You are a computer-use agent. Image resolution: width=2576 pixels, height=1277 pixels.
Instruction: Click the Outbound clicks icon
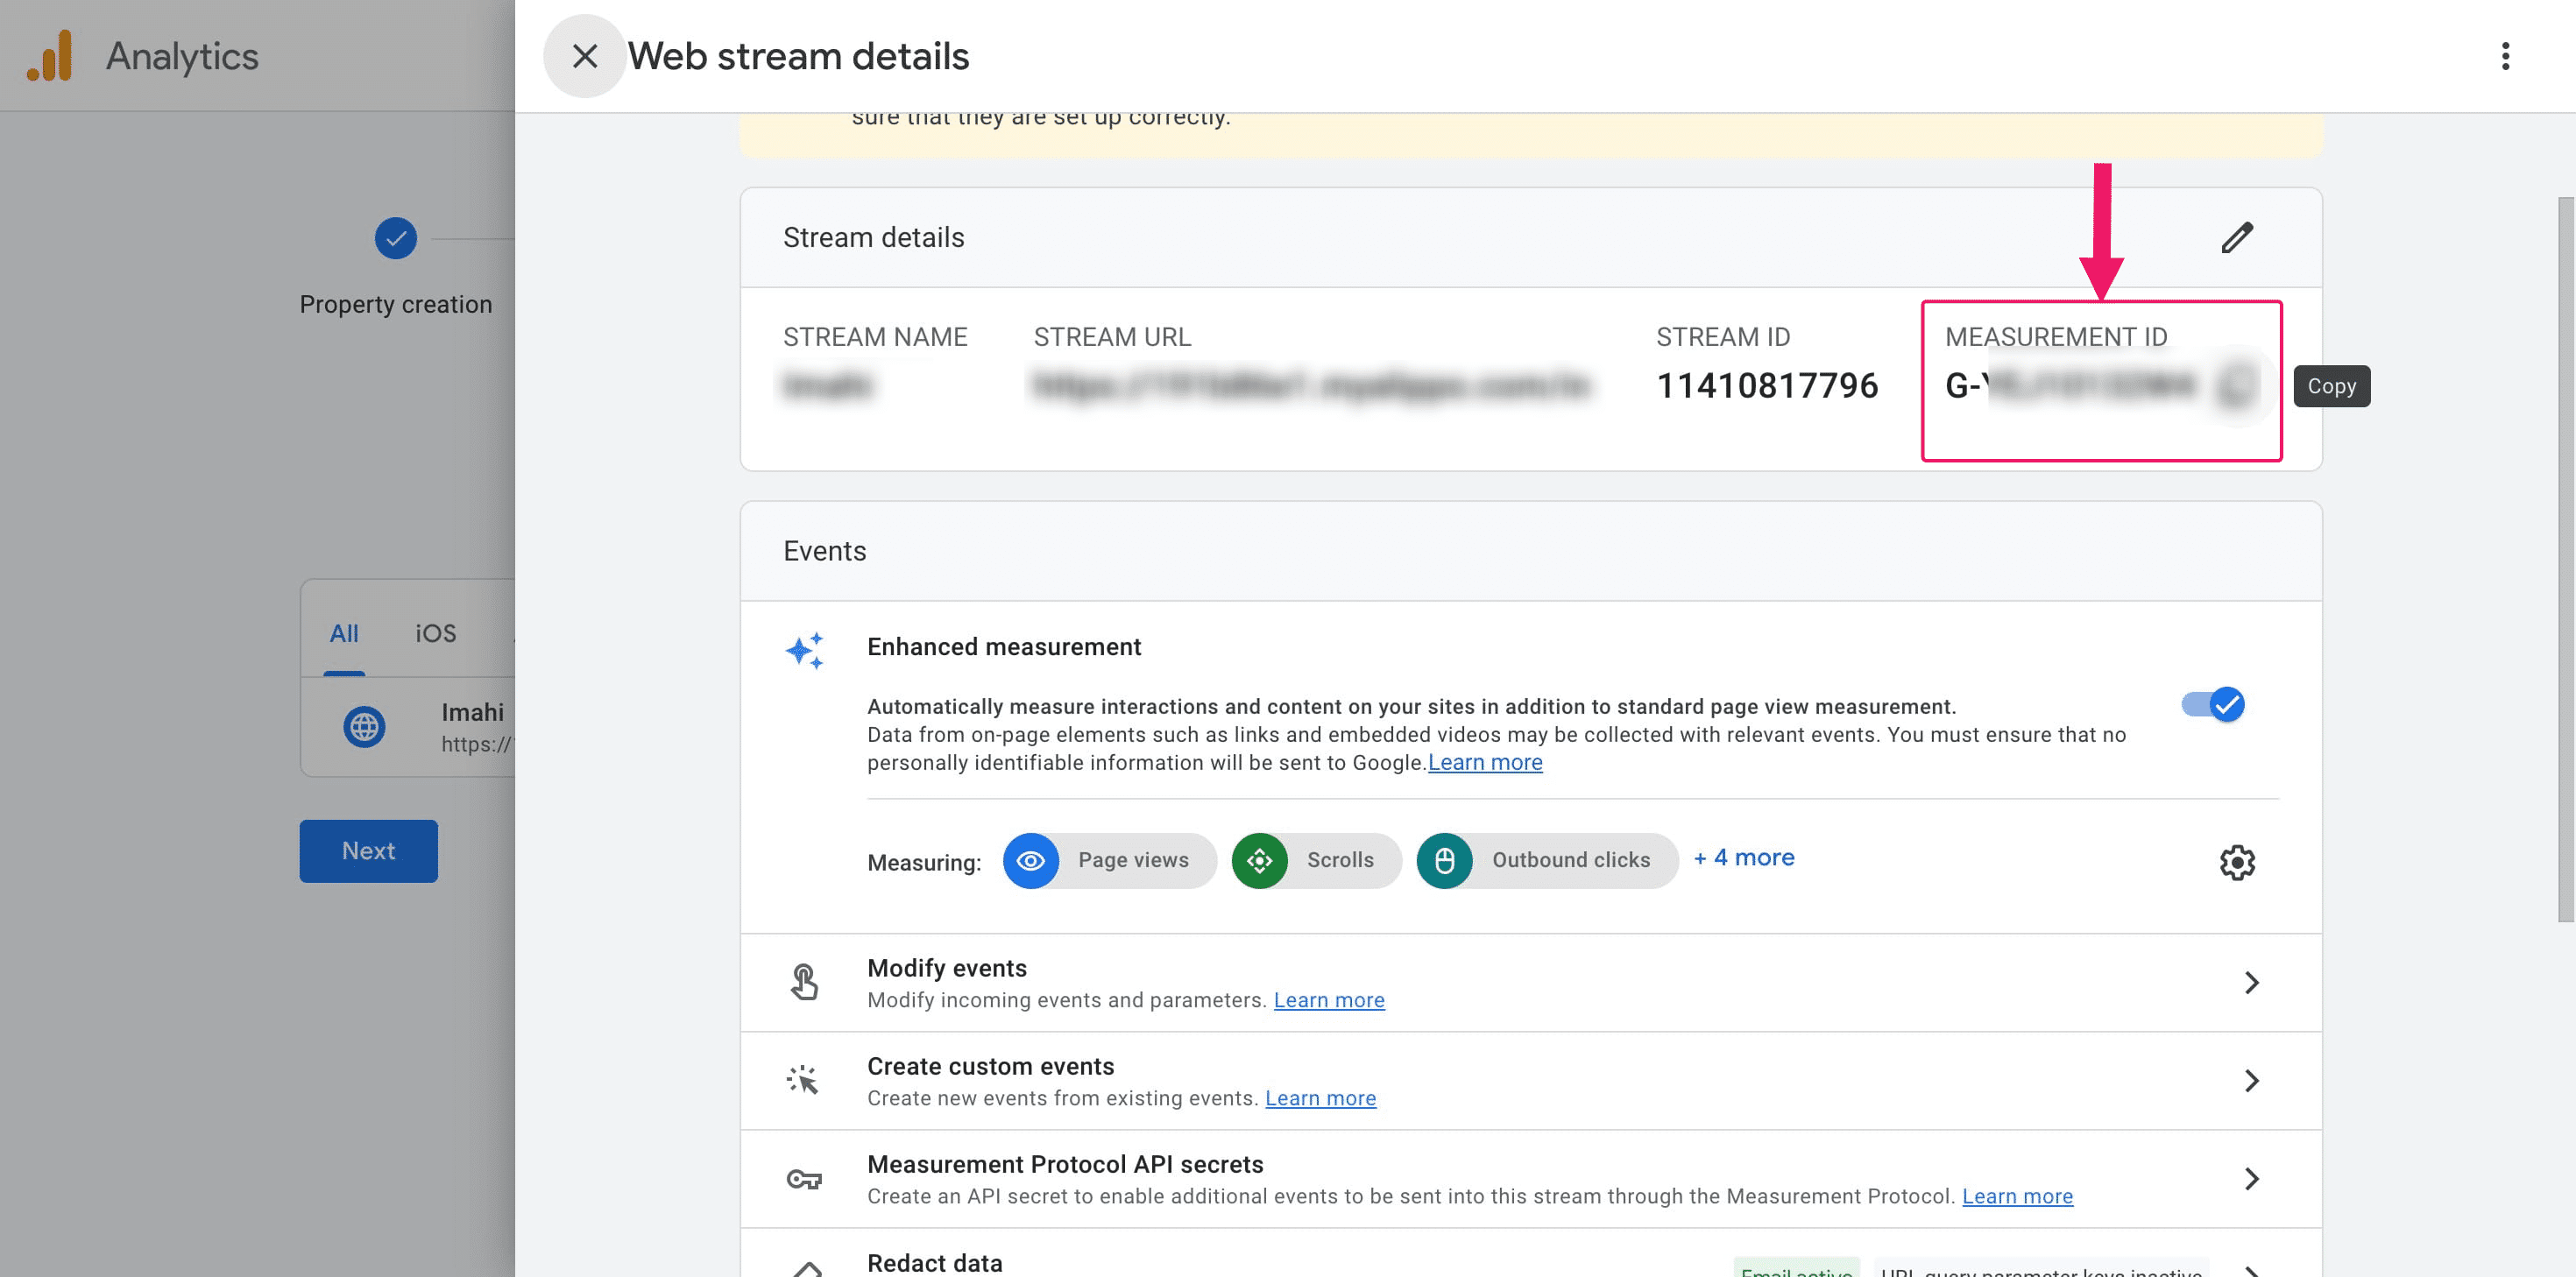click(x=1445, y=860)
